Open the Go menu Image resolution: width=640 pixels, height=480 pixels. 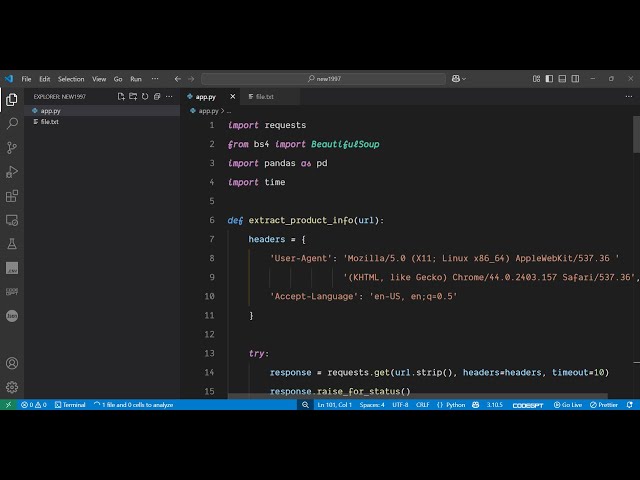tap(118, 79)
